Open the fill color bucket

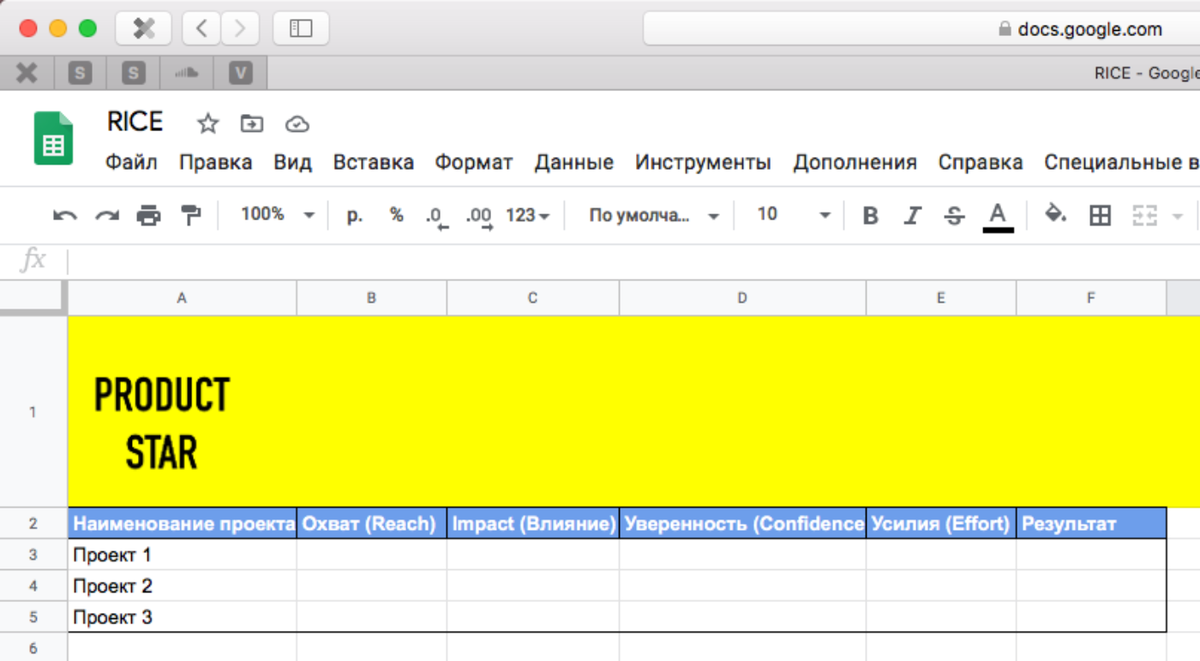1055,213
